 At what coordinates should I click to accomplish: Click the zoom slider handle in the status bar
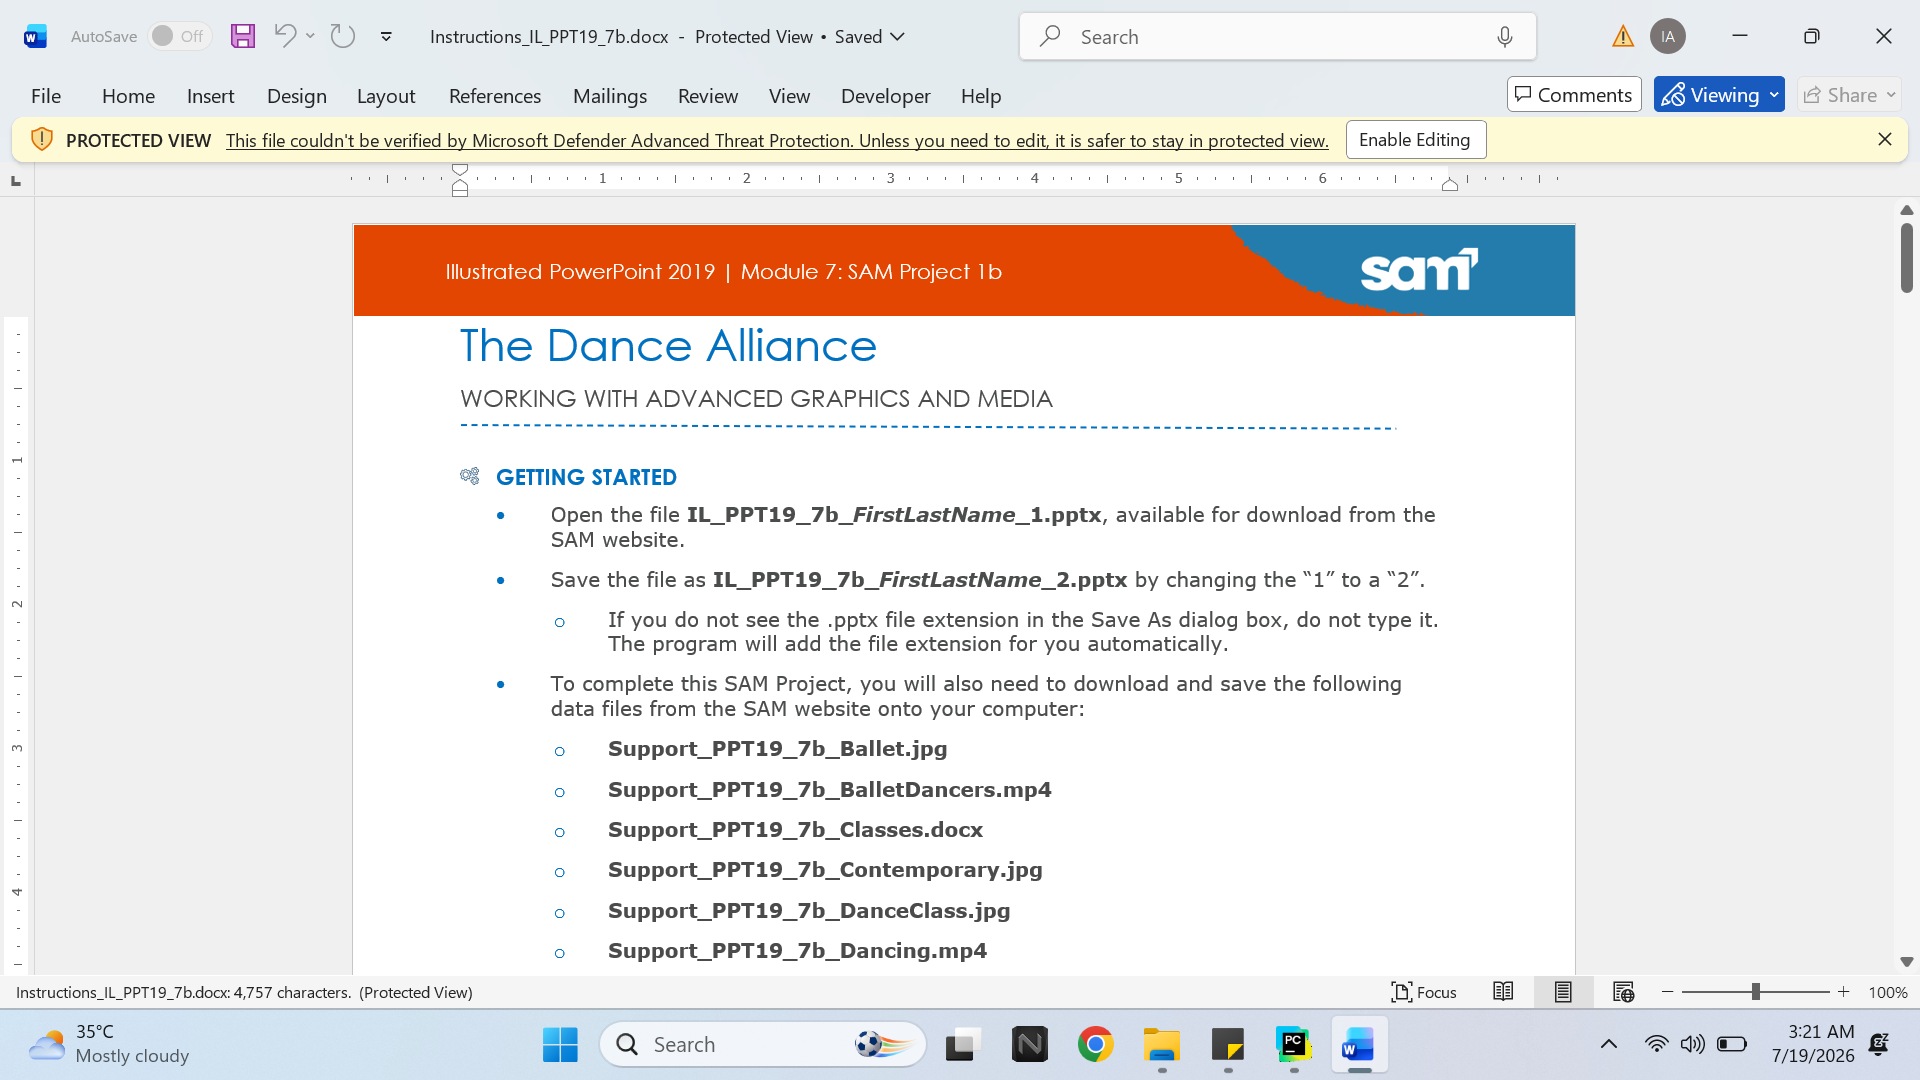[x=1755, y=992]
